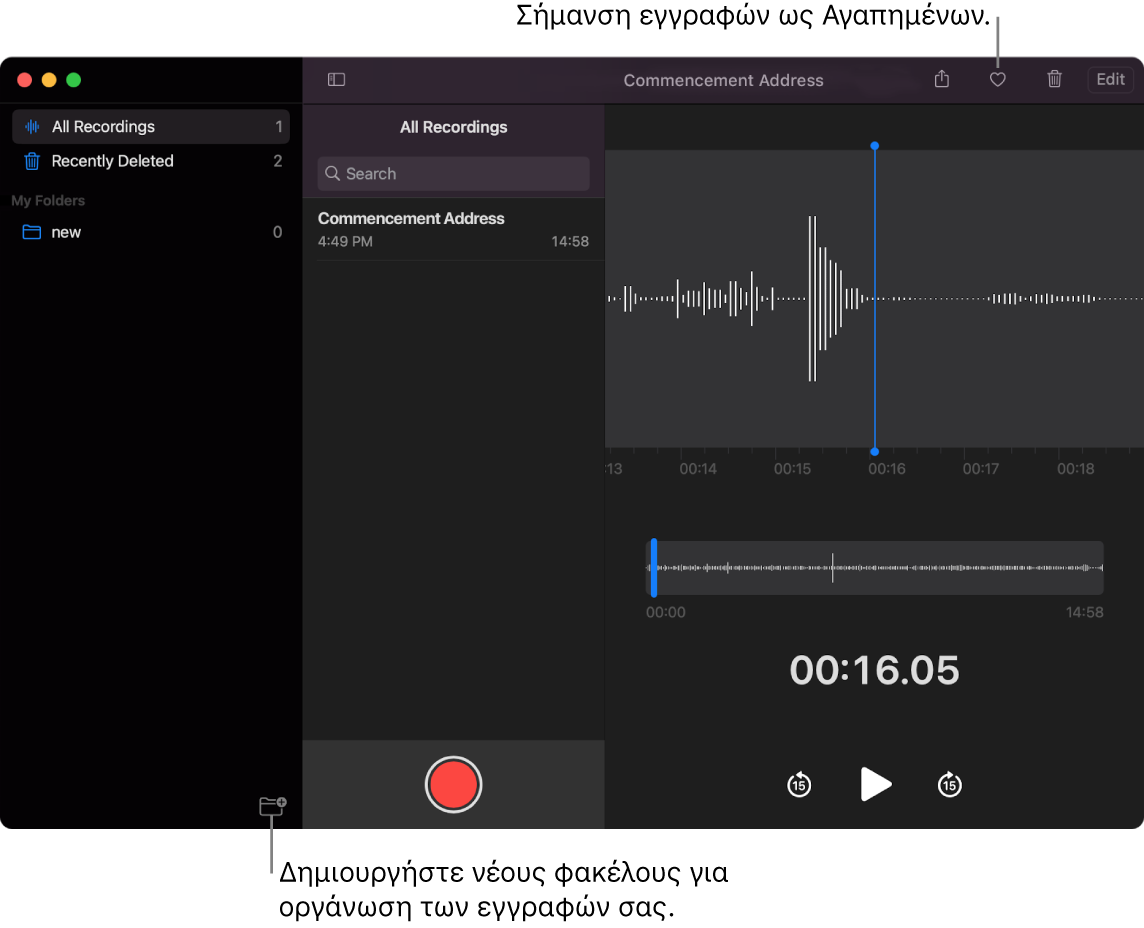This screenshot has height=928, width=1144.
Task: Click the My Folders section header
Action: (x=48, y=201)
